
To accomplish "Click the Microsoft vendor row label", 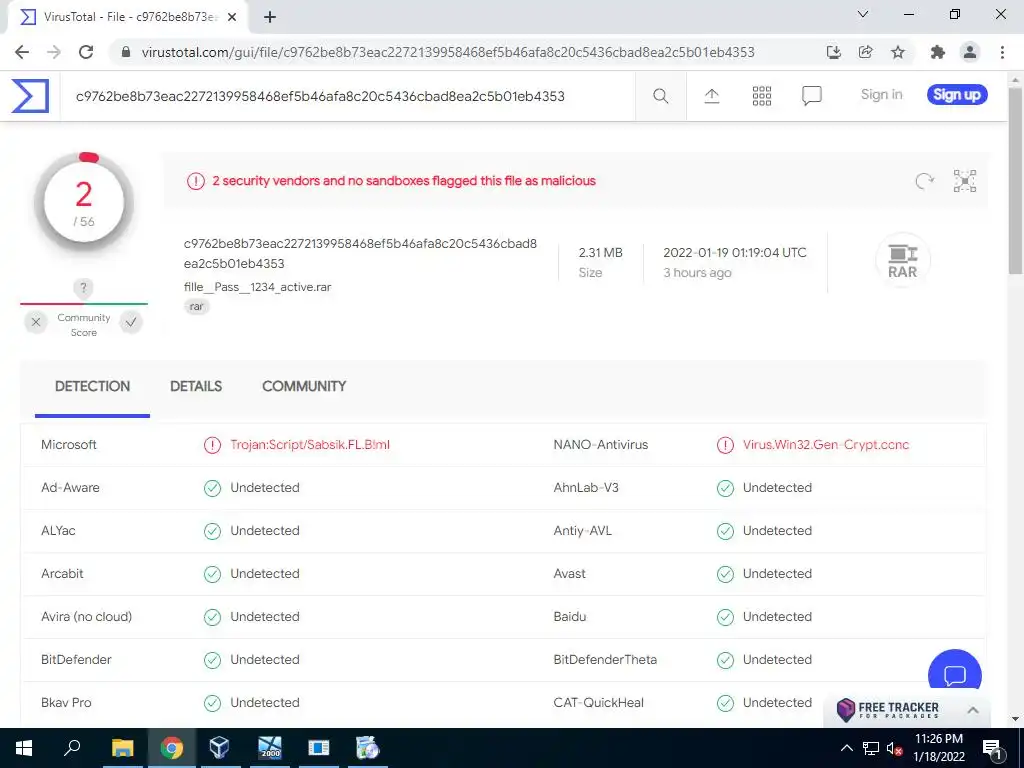I will pyautogui.click(x=69, y=445).
